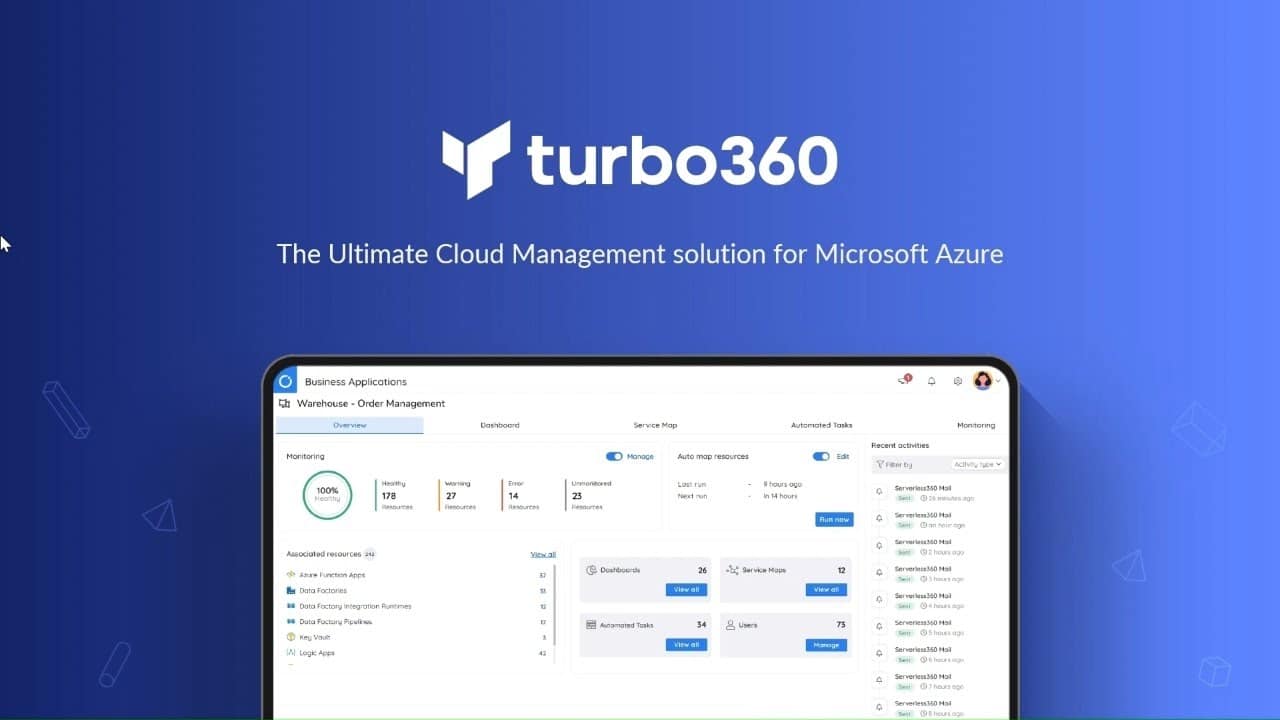
Task: Open the settings gear icon in header
Action: [958, 381]
